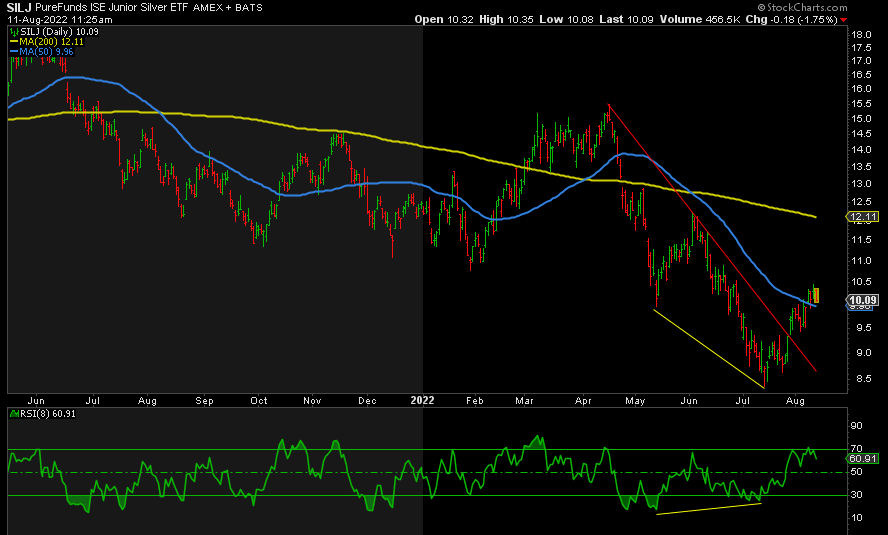This screenshot has width=888, height=535.
Task: Click the '11-Aug-2022 11:25am' timestamp
Action: 59,19
